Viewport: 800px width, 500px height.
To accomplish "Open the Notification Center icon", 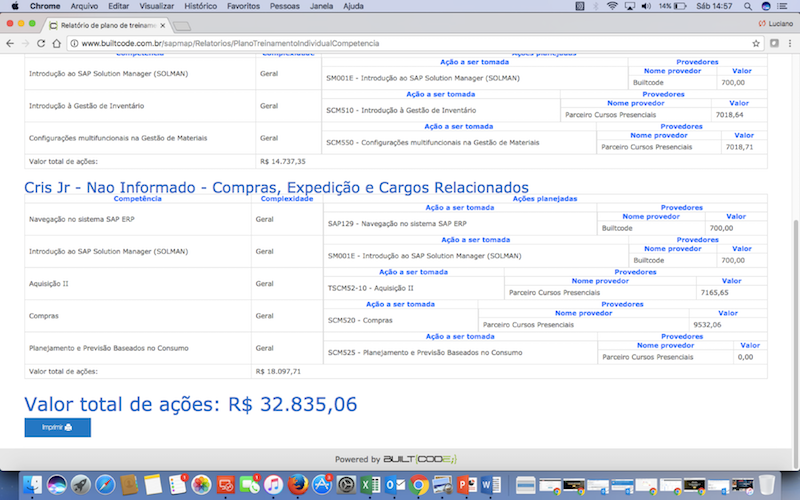I will 782,6.
